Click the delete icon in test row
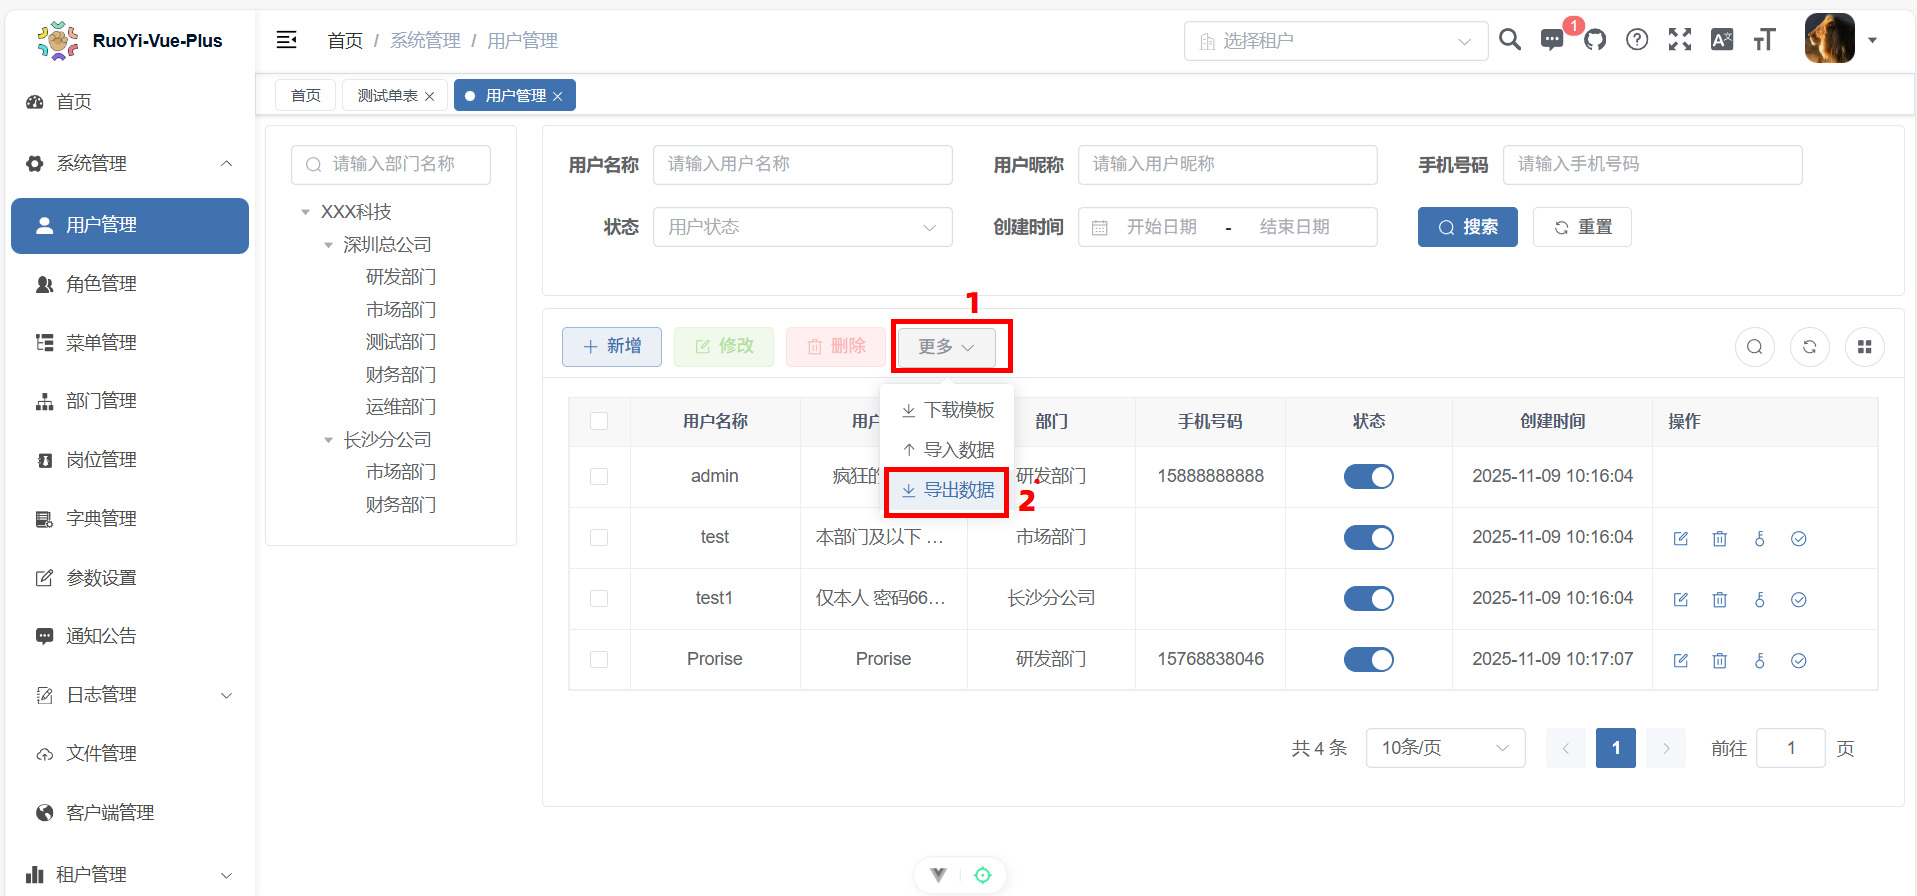The width and height of the screenshot is (1917, 896). tap(1720, 539)
